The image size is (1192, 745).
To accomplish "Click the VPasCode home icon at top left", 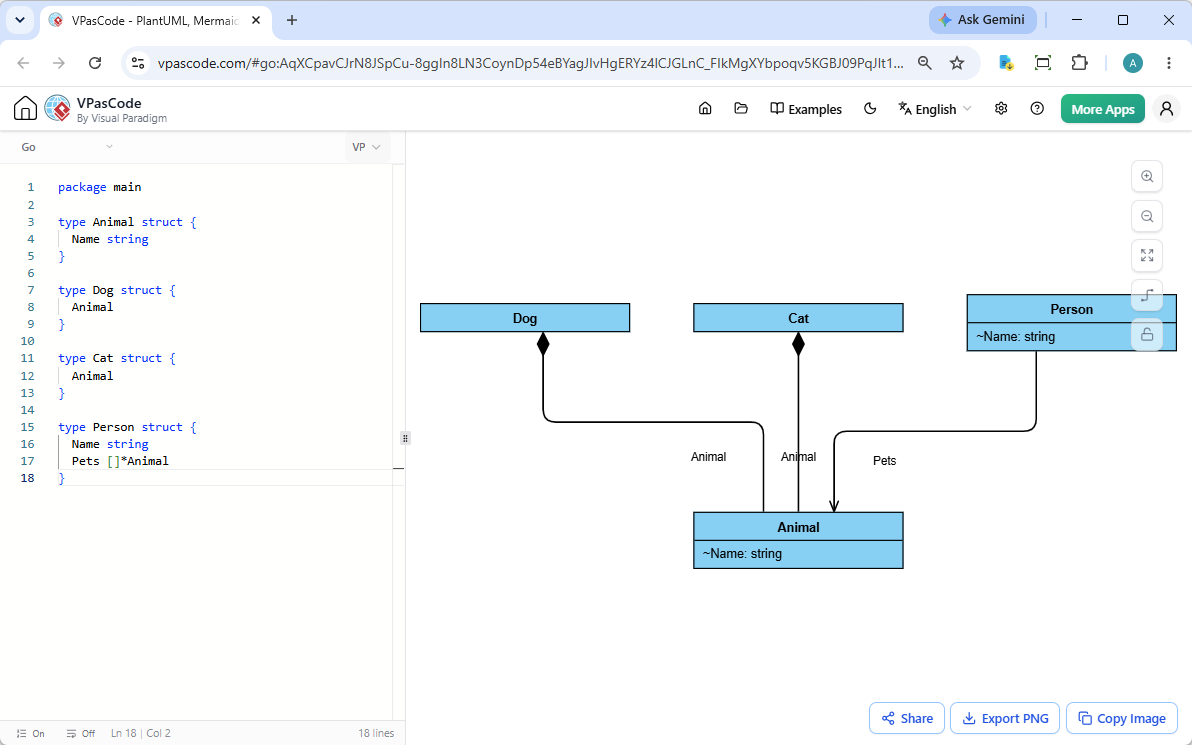I will [25, 109].
